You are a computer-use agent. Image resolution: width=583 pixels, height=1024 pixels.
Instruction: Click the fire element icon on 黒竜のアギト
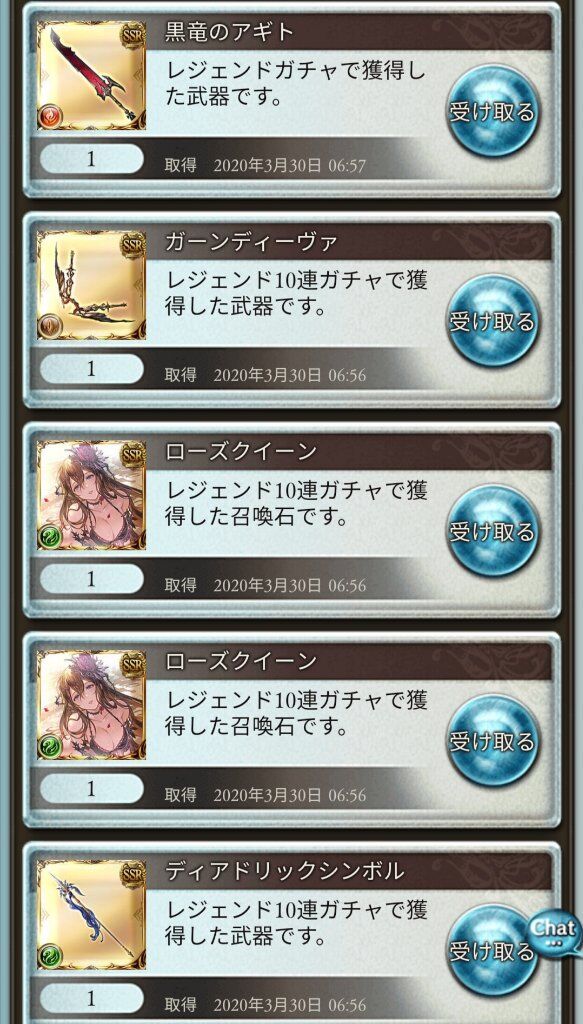coord(50,117)
